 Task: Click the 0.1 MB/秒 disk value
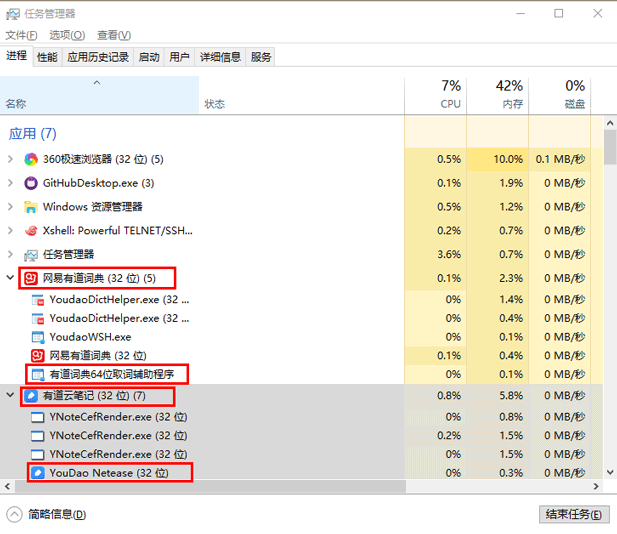[560, 159]
